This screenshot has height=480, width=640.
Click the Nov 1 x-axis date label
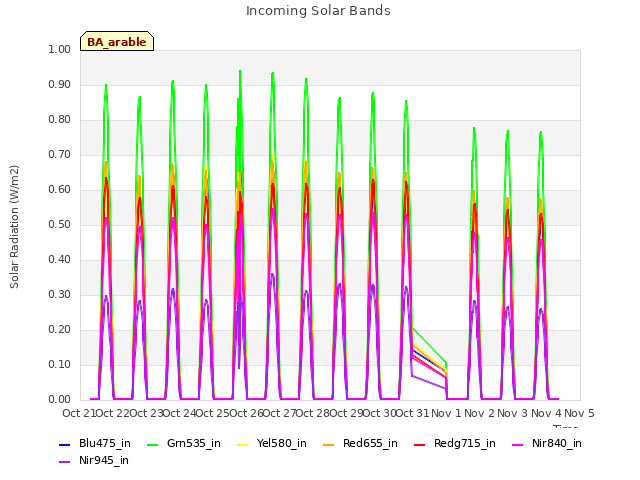point(446,413)
